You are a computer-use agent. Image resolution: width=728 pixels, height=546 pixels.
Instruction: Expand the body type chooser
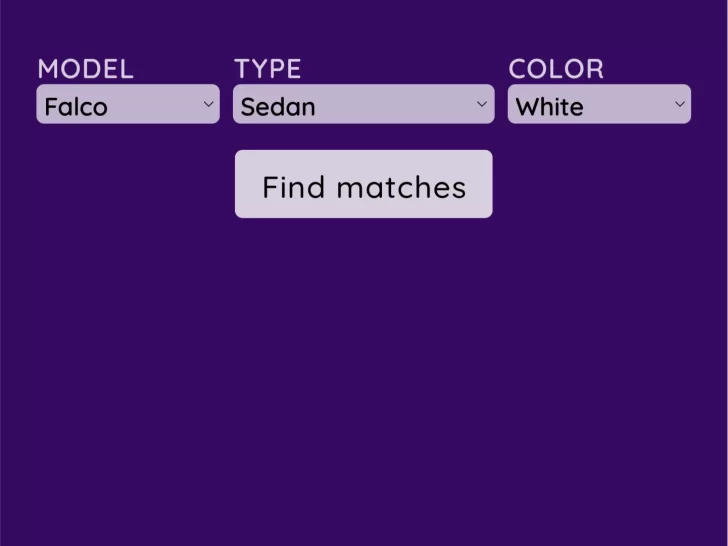click(363, 105)
